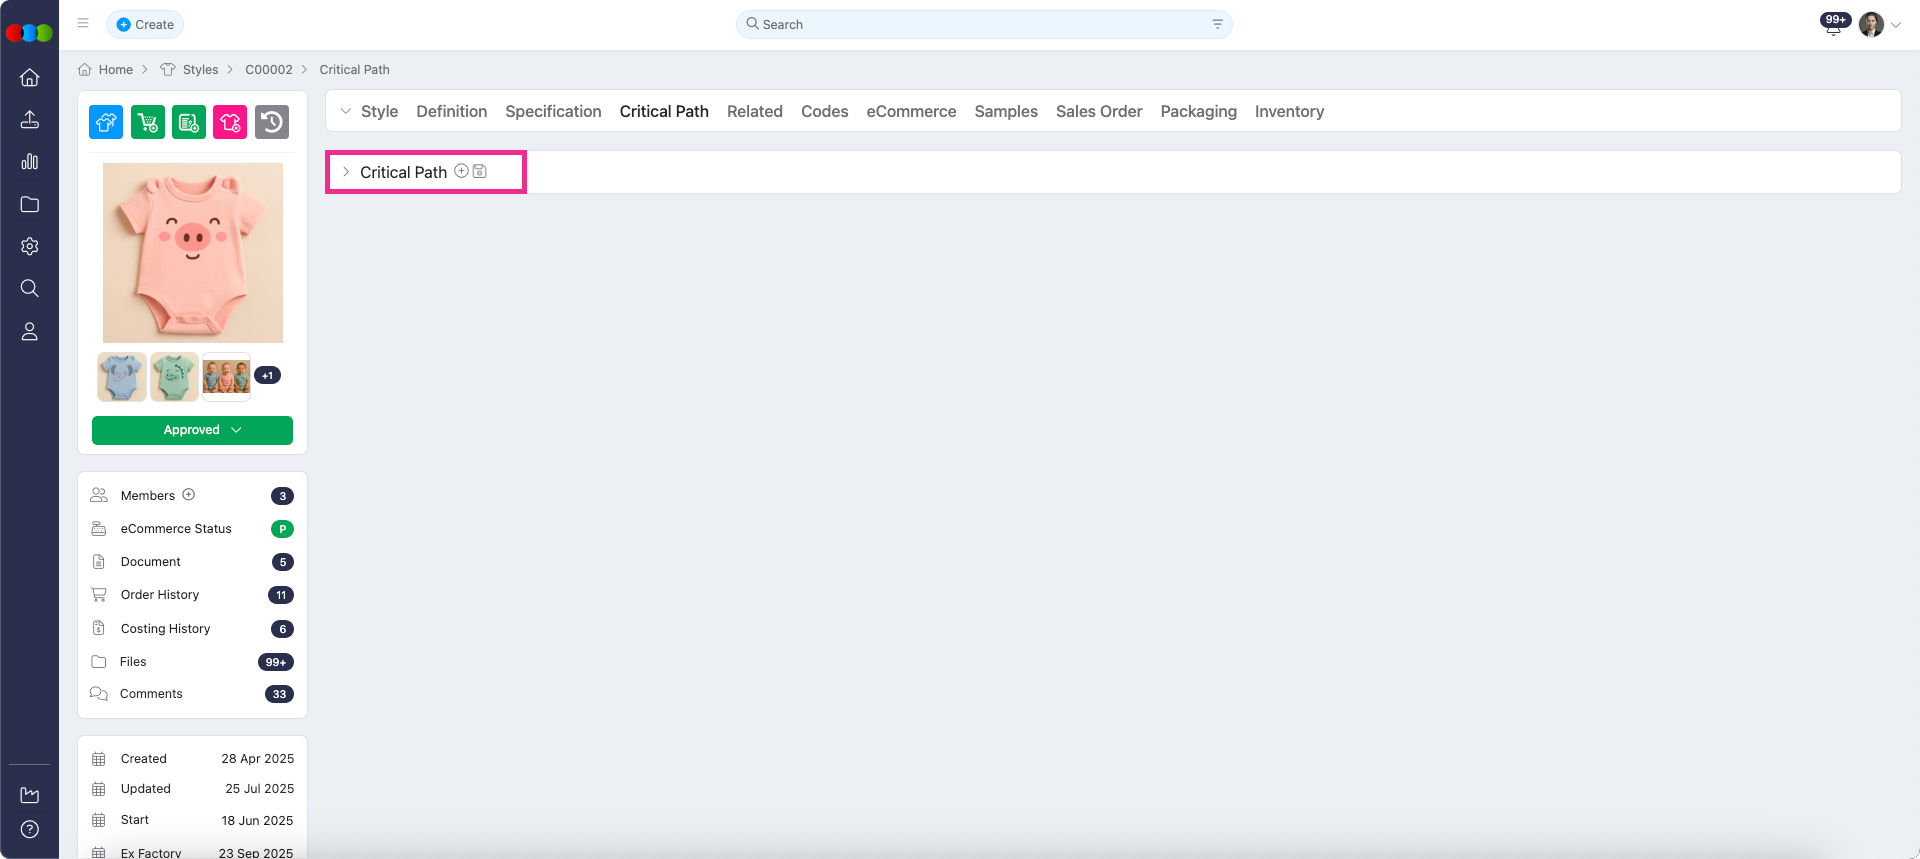Image resolution: width=1920 pixels, height=859 pixels.
Task: Click the blue duplicate style shirts icon
Action: click(x=106, y=122)
